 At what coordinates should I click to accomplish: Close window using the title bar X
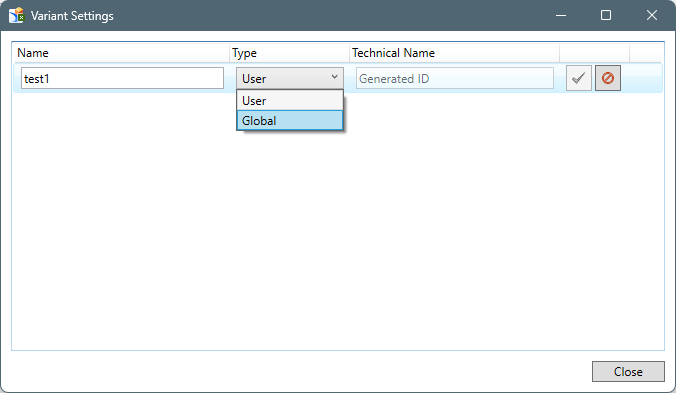click(x=652, y=16)
